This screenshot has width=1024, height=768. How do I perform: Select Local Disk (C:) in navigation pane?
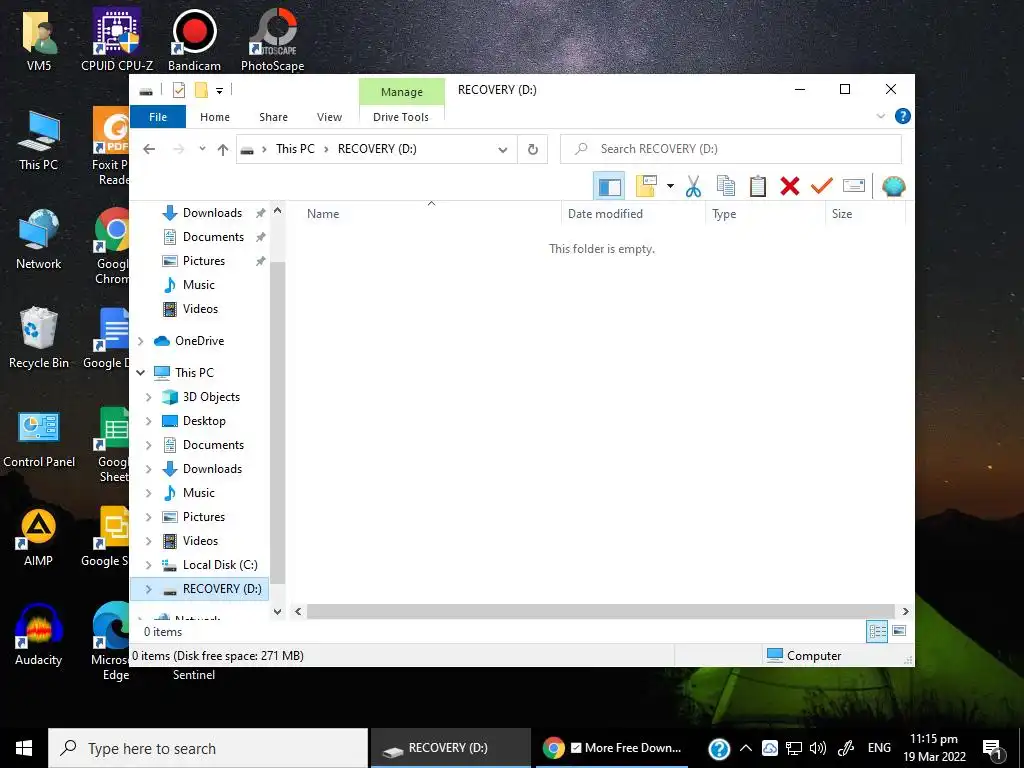pyautogui.click(x=220, y=565)
